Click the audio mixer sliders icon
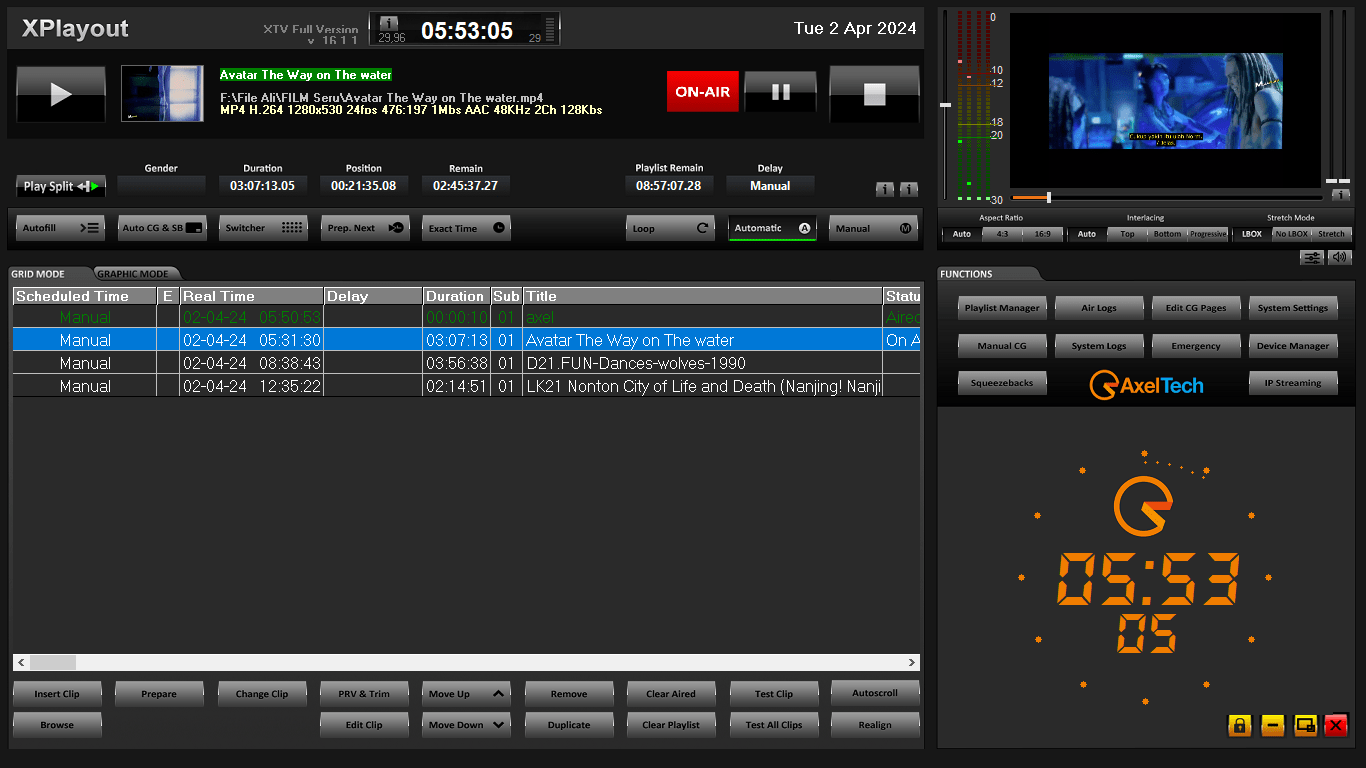The image size is (1366, 768). (x=1312, y=257)
